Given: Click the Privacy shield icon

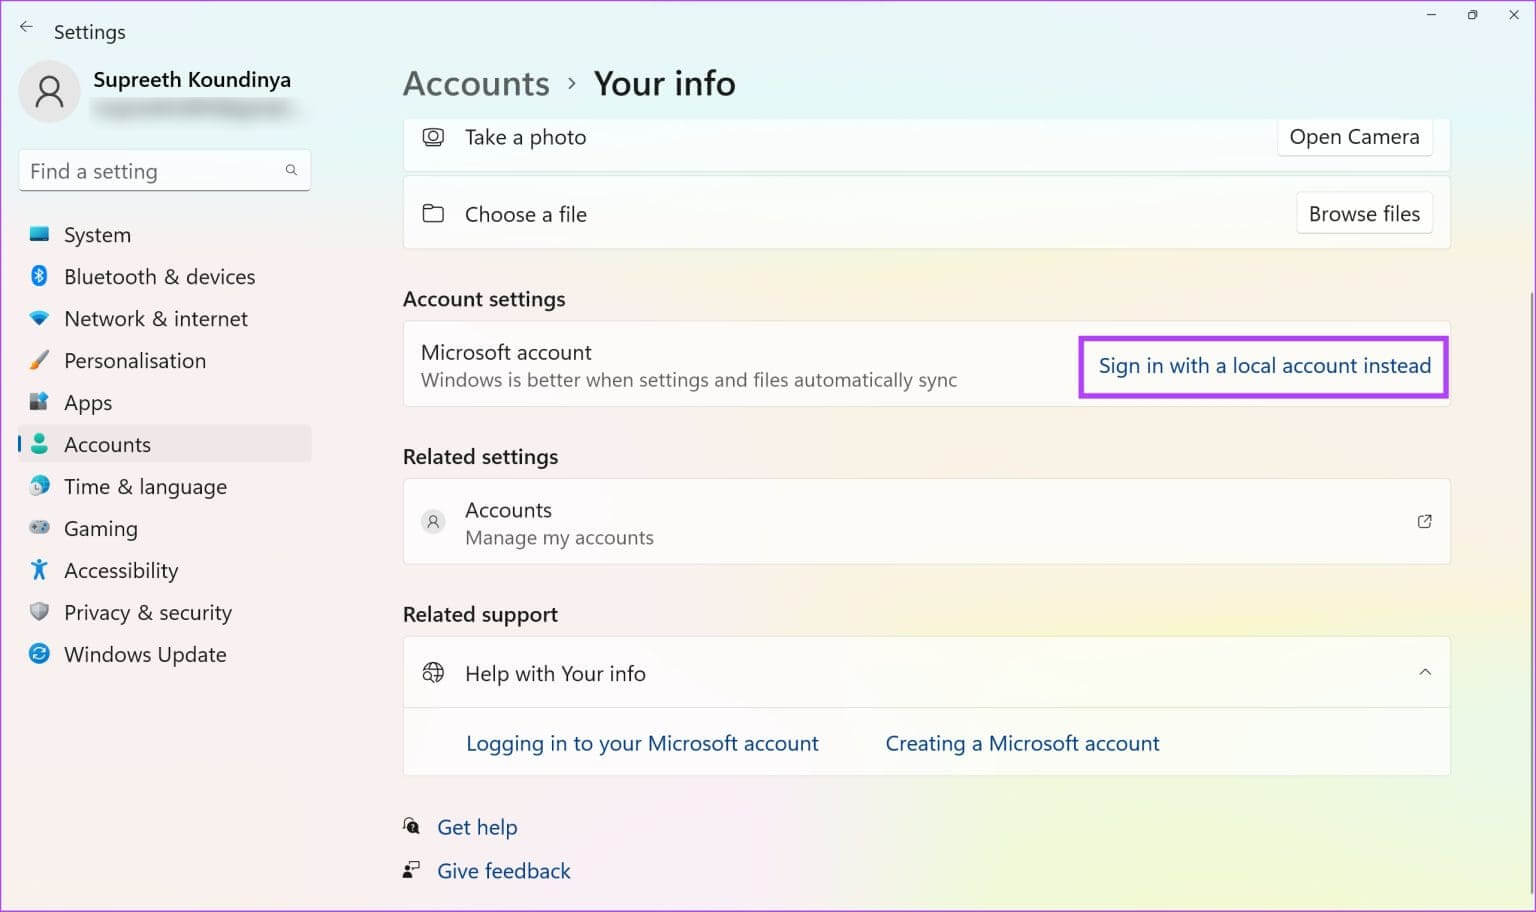Looking at the screenshot, I should pos(39,611).
